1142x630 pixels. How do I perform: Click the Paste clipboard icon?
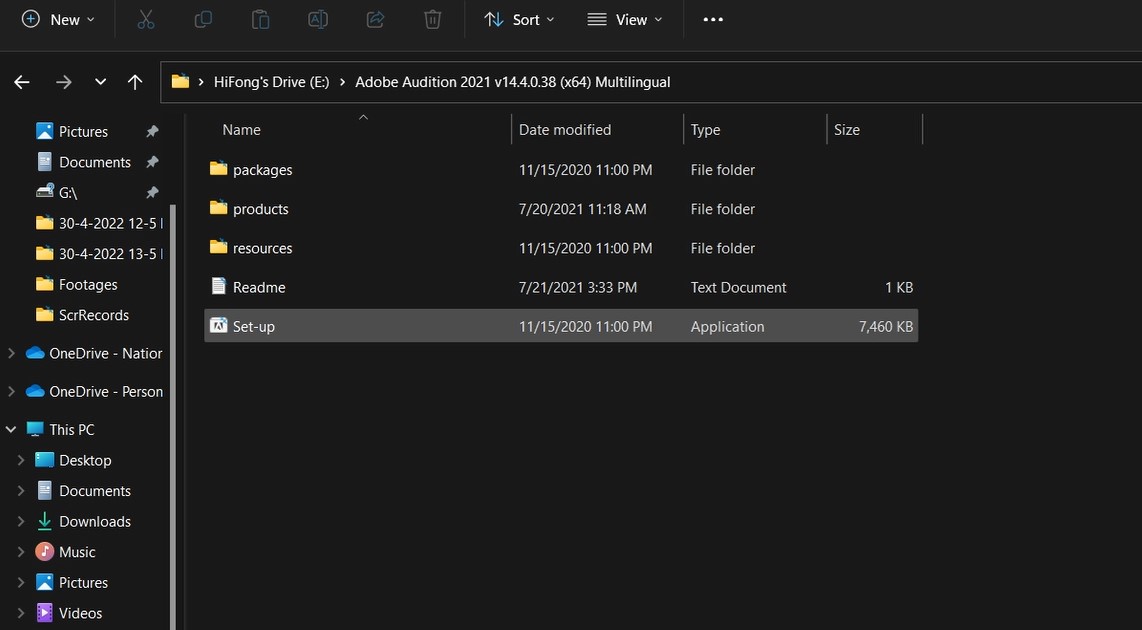(260, 20)
